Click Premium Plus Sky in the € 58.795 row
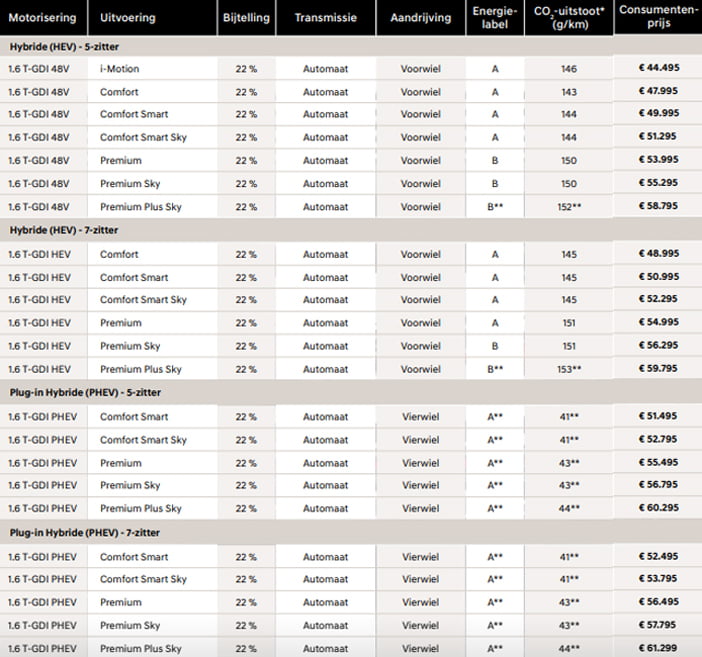The height and width of the screenshot is (657, 702). [141, 207]
